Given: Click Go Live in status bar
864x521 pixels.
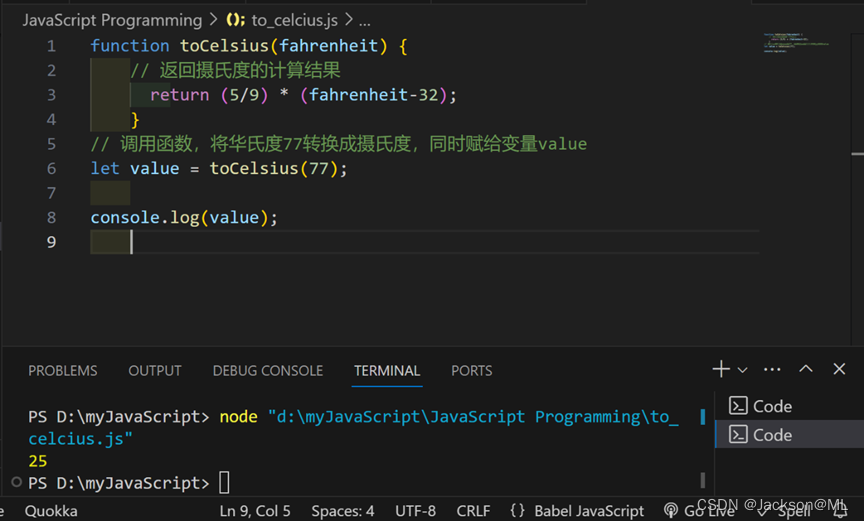Looking at the screenshot, I should (x=700, y=511).
